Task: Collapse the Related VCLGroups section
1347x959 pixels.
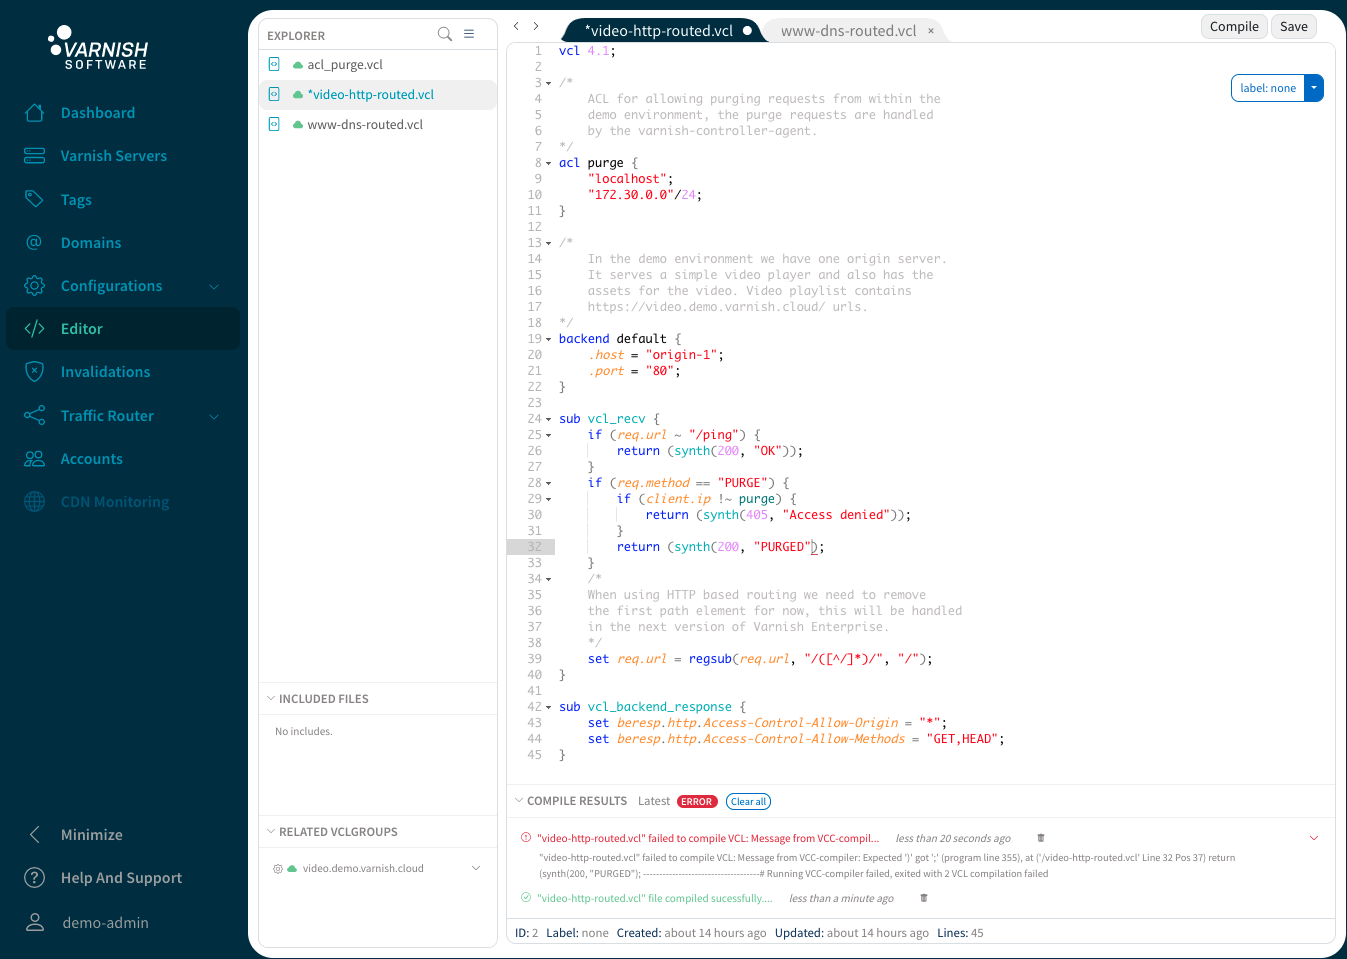Action: pos(271,831)
